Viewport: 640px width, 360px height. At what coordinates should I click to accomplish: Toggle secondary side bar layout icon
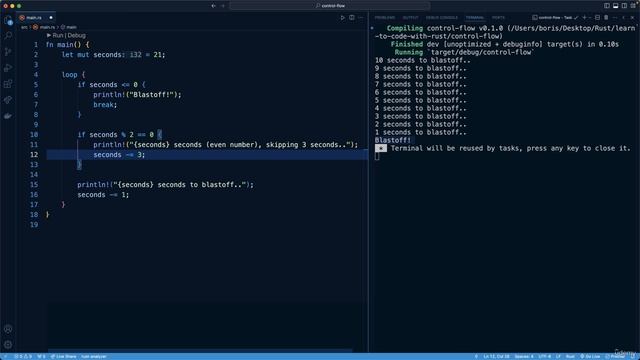click(x=624, y=6)
